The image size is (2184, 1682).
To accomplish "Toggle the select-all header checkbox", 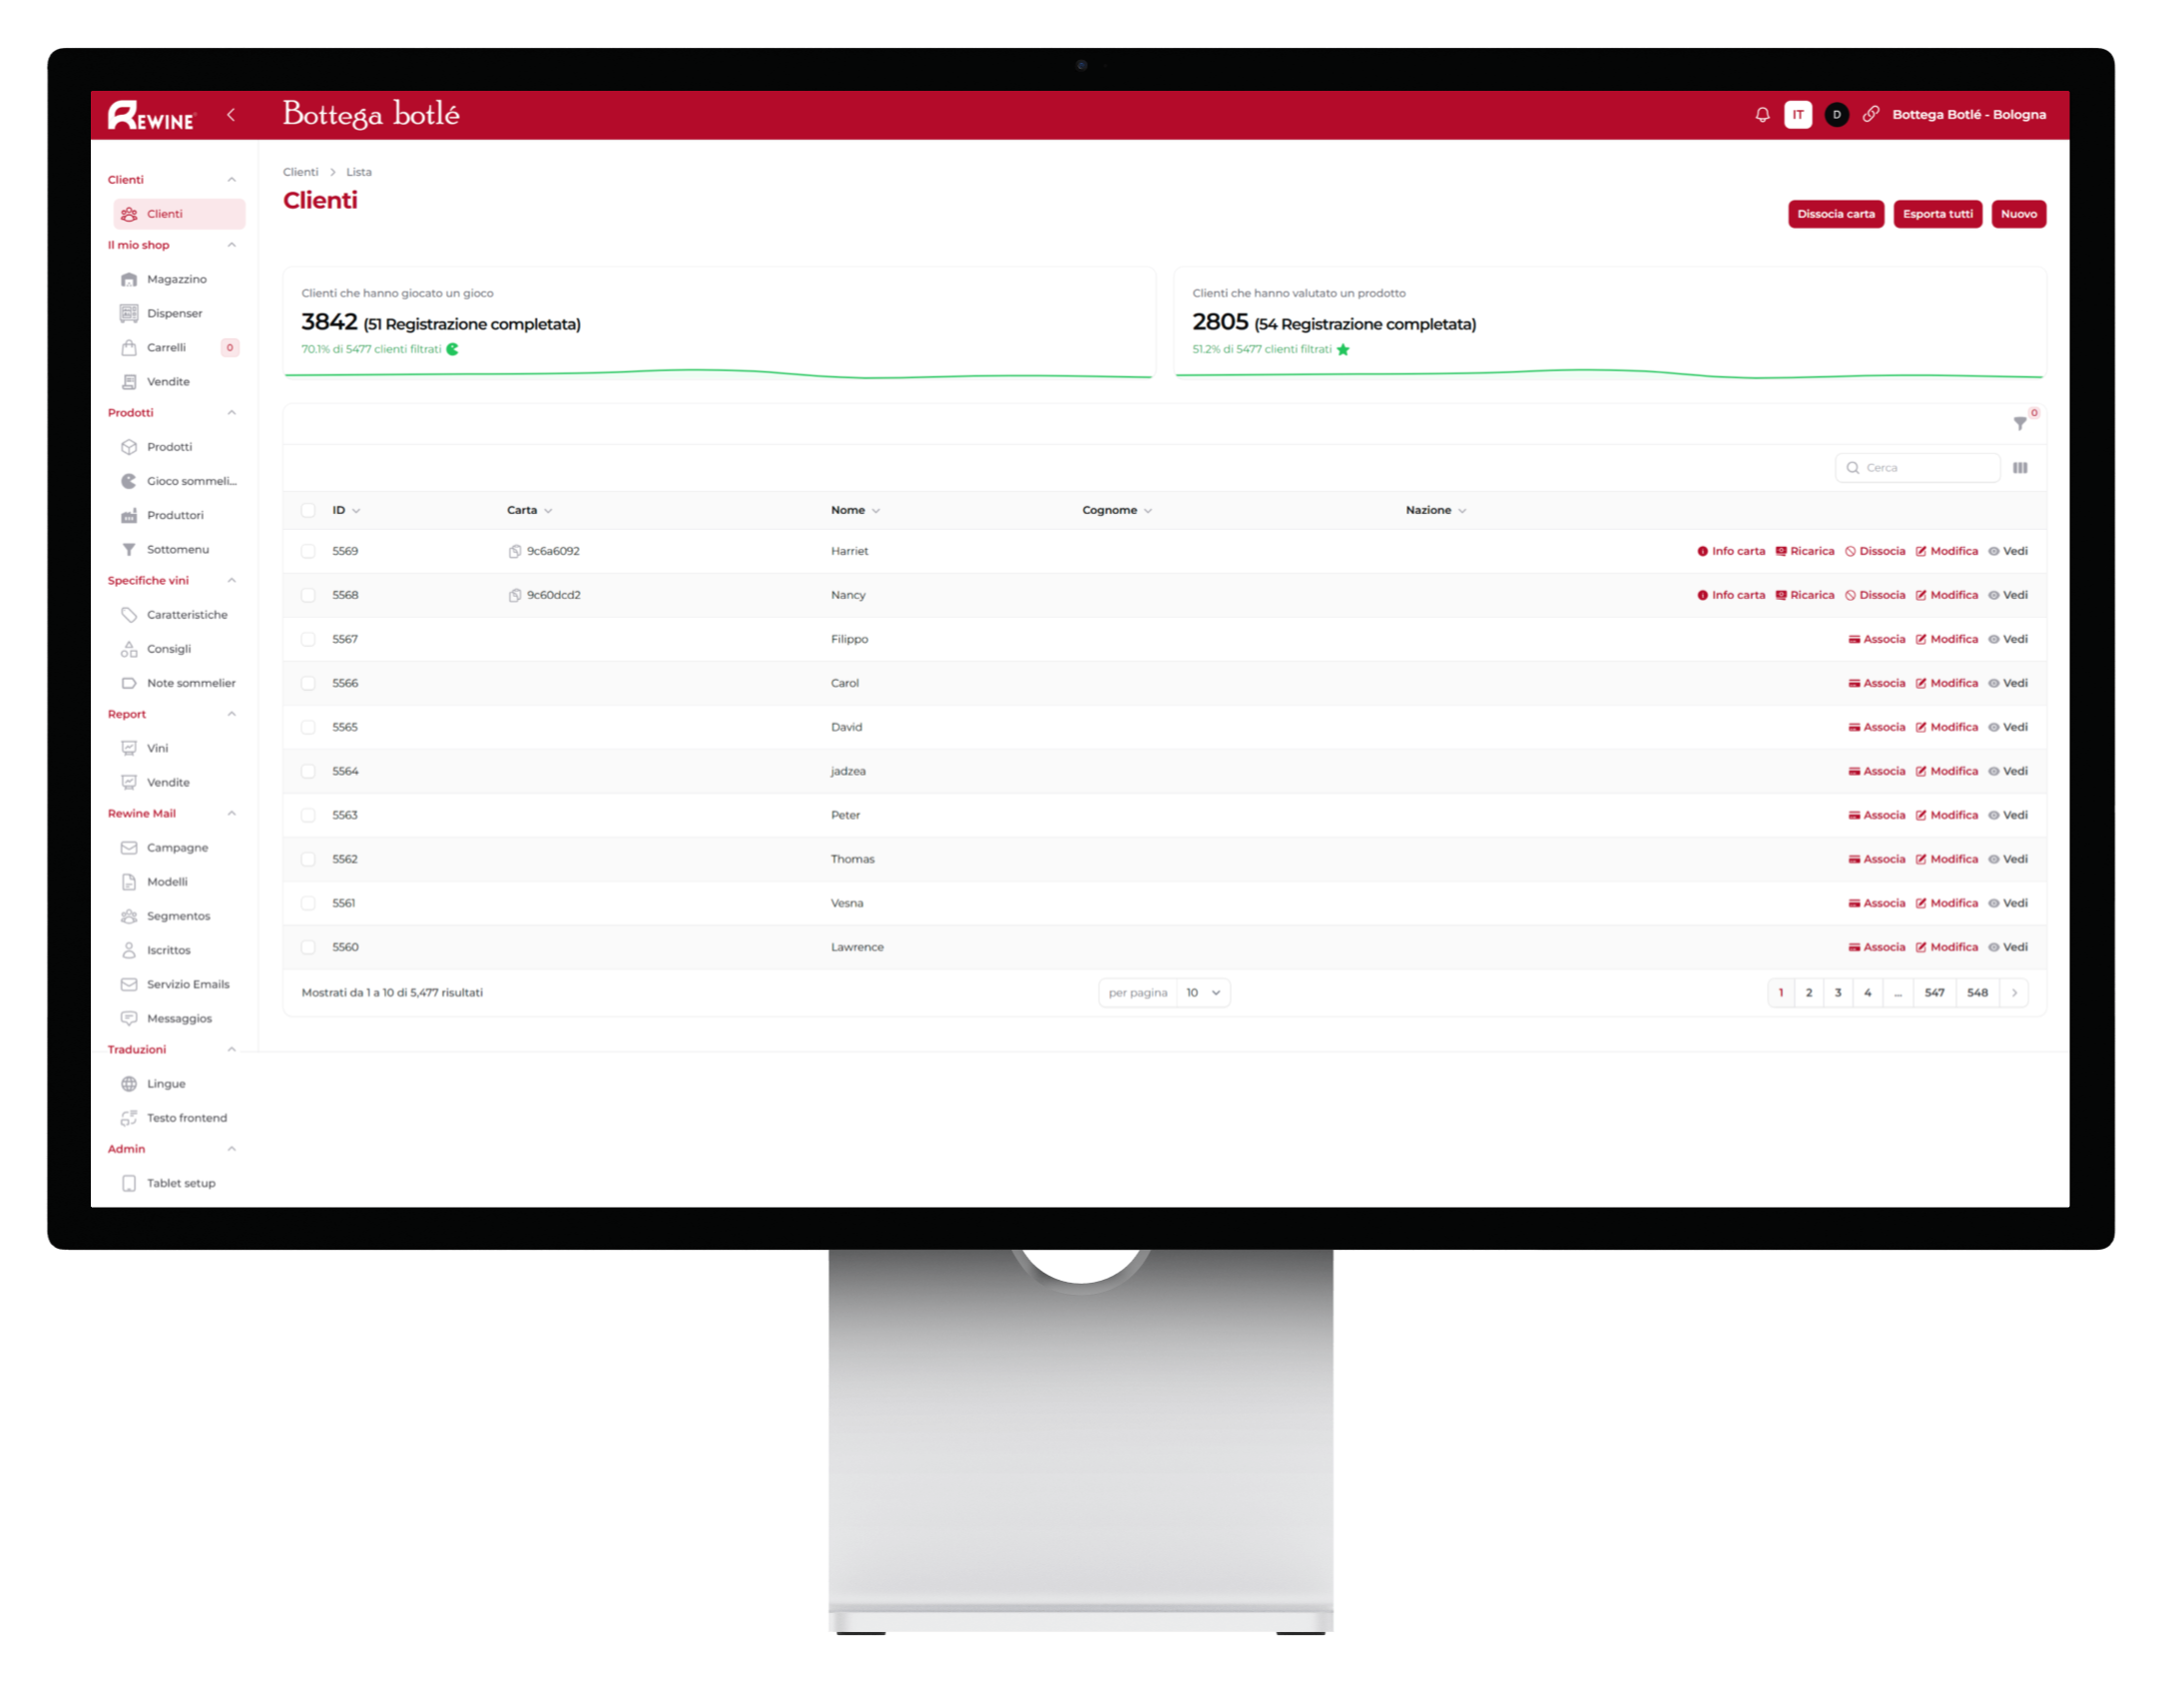I will [308, 510].
